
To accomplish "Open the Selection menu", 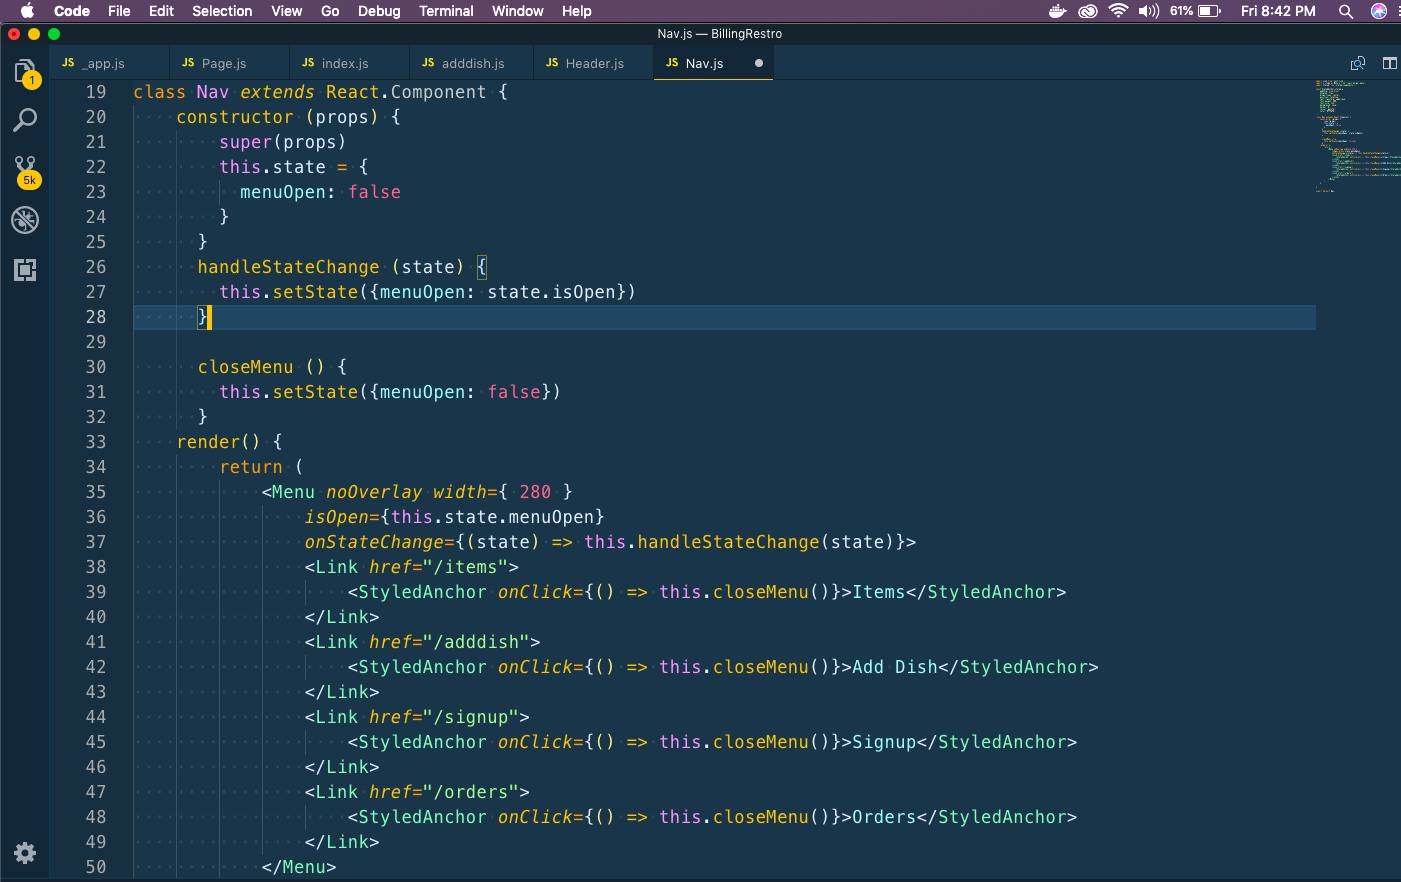I will click(222, 11).
